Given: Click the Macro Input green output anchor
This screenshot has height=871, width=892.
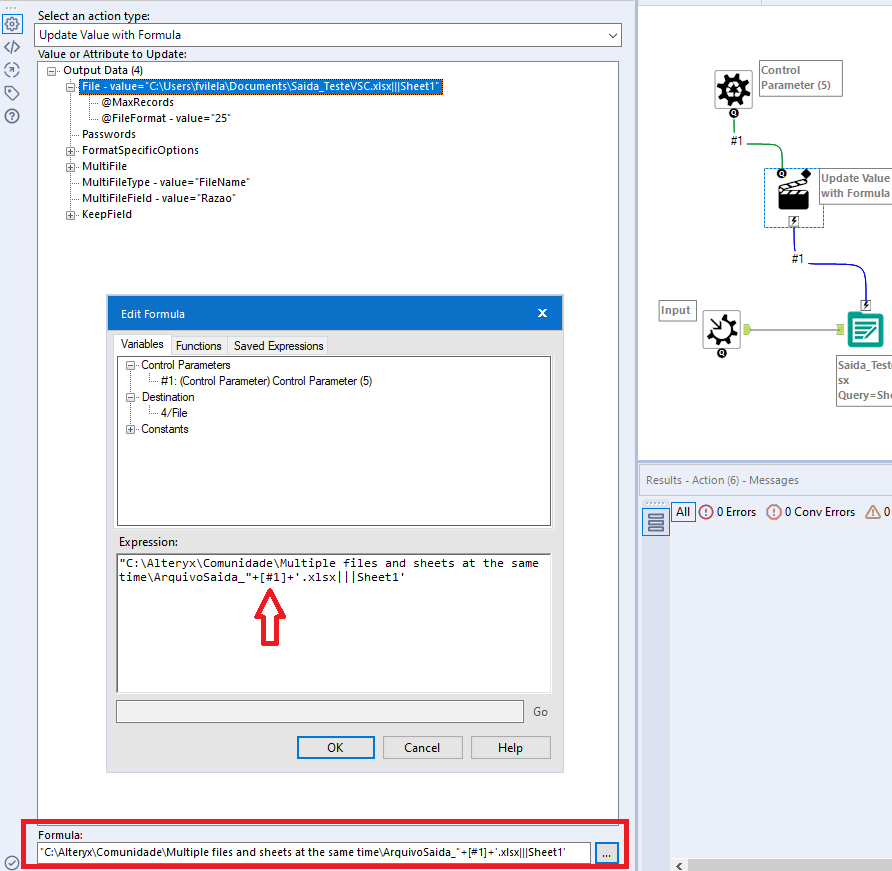Looking at the screenshot, I should (x=747, y=329).
